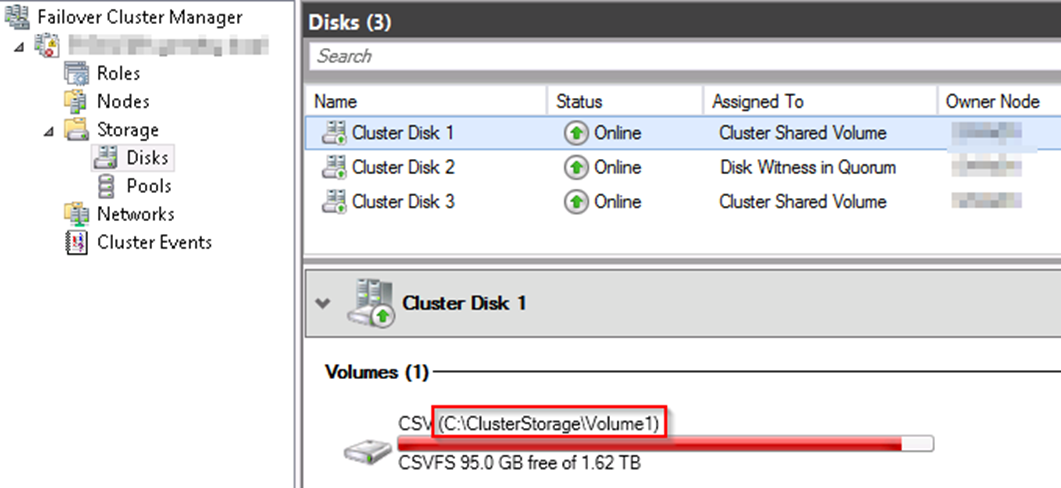Click Online status text of Cluster Disk 1

pos(618,133)
